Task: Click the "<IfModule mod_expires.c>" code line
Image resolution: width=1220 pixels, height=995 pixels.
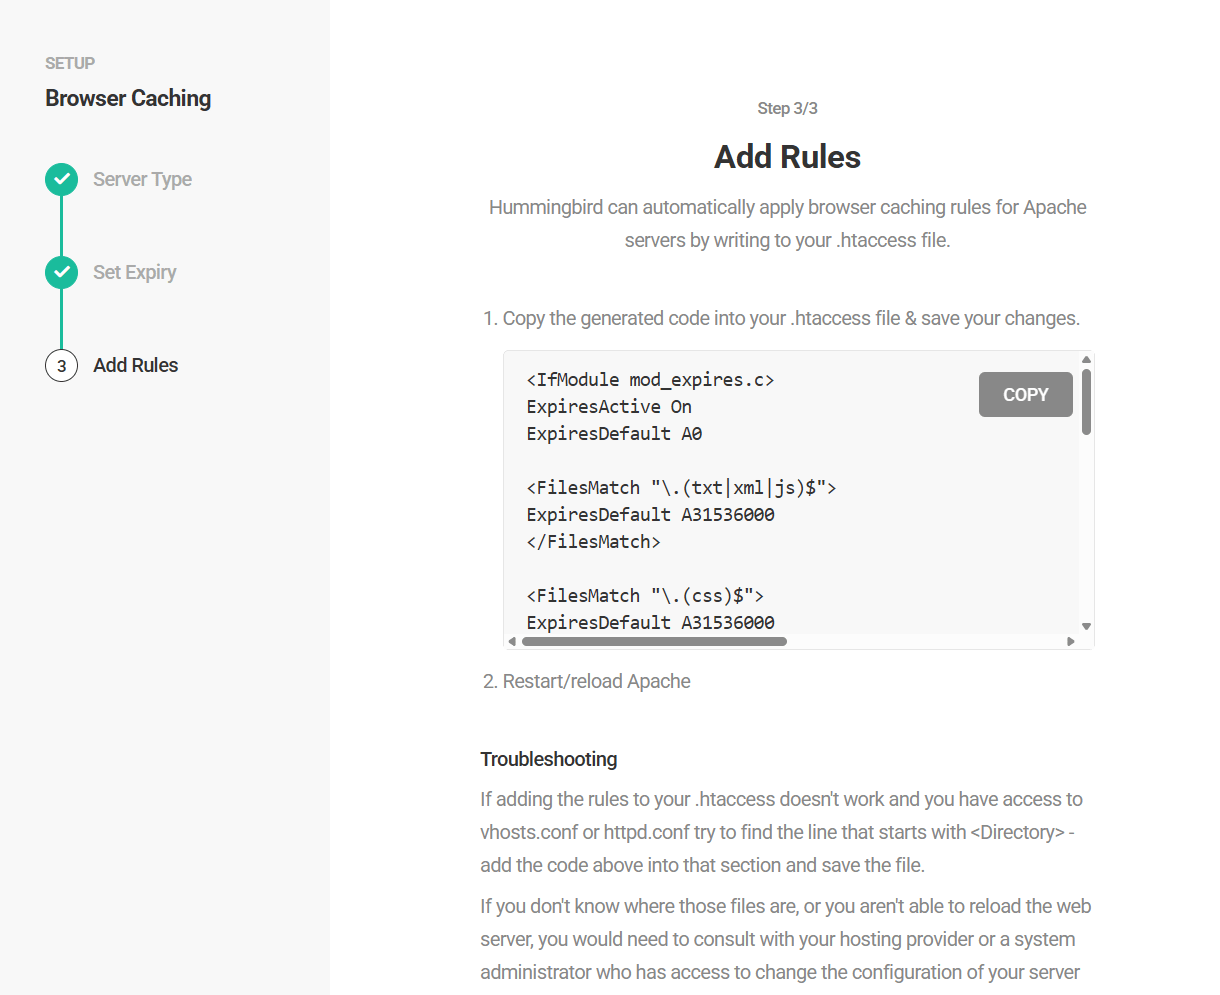Action: (x=650, y=380)
